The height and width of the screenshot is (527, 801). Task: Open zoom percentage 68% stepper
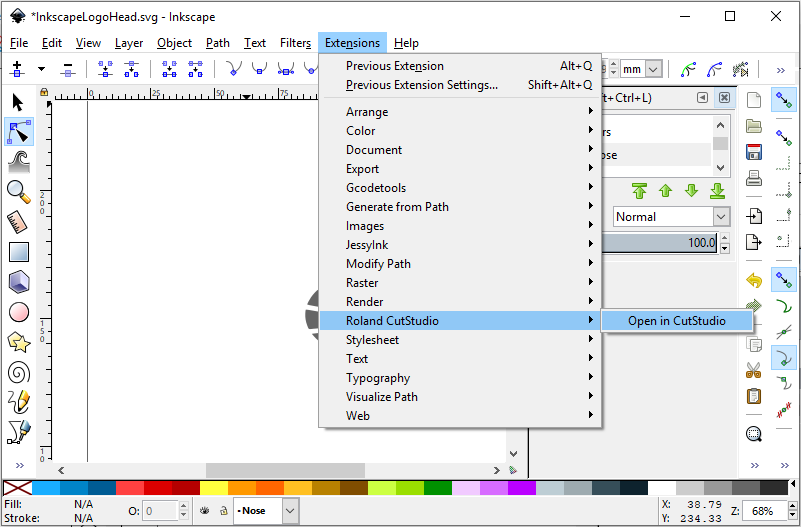793,511
